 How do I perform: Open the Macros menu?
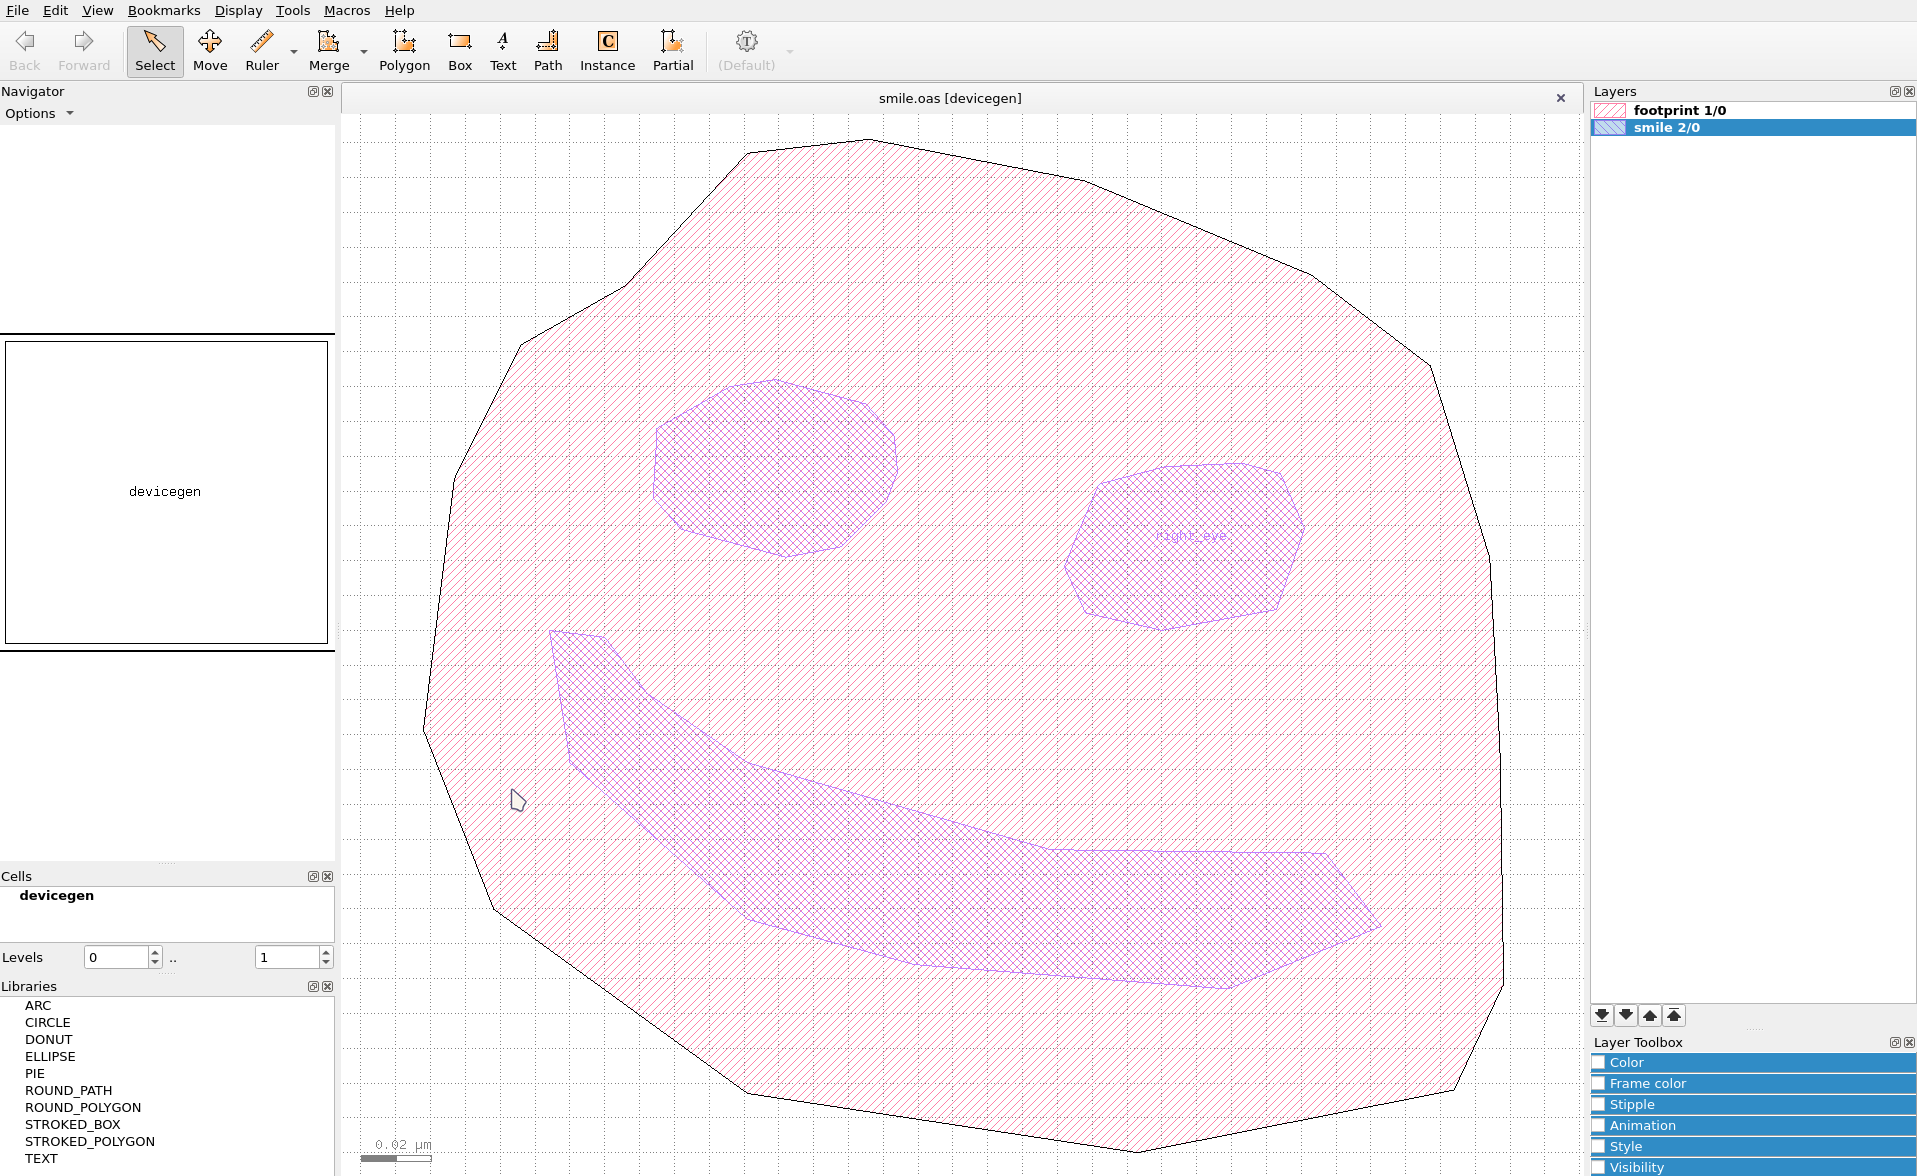(x=346, y=10)
